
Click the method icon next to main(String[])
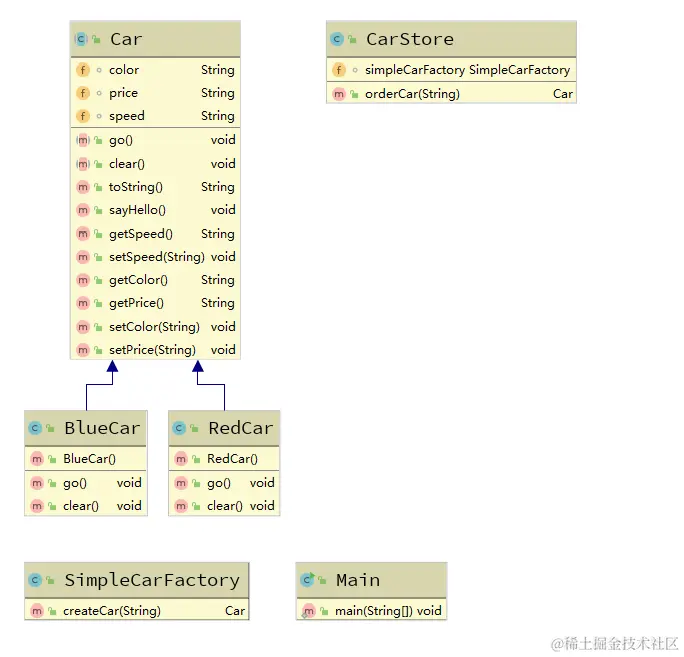[309, 611]
